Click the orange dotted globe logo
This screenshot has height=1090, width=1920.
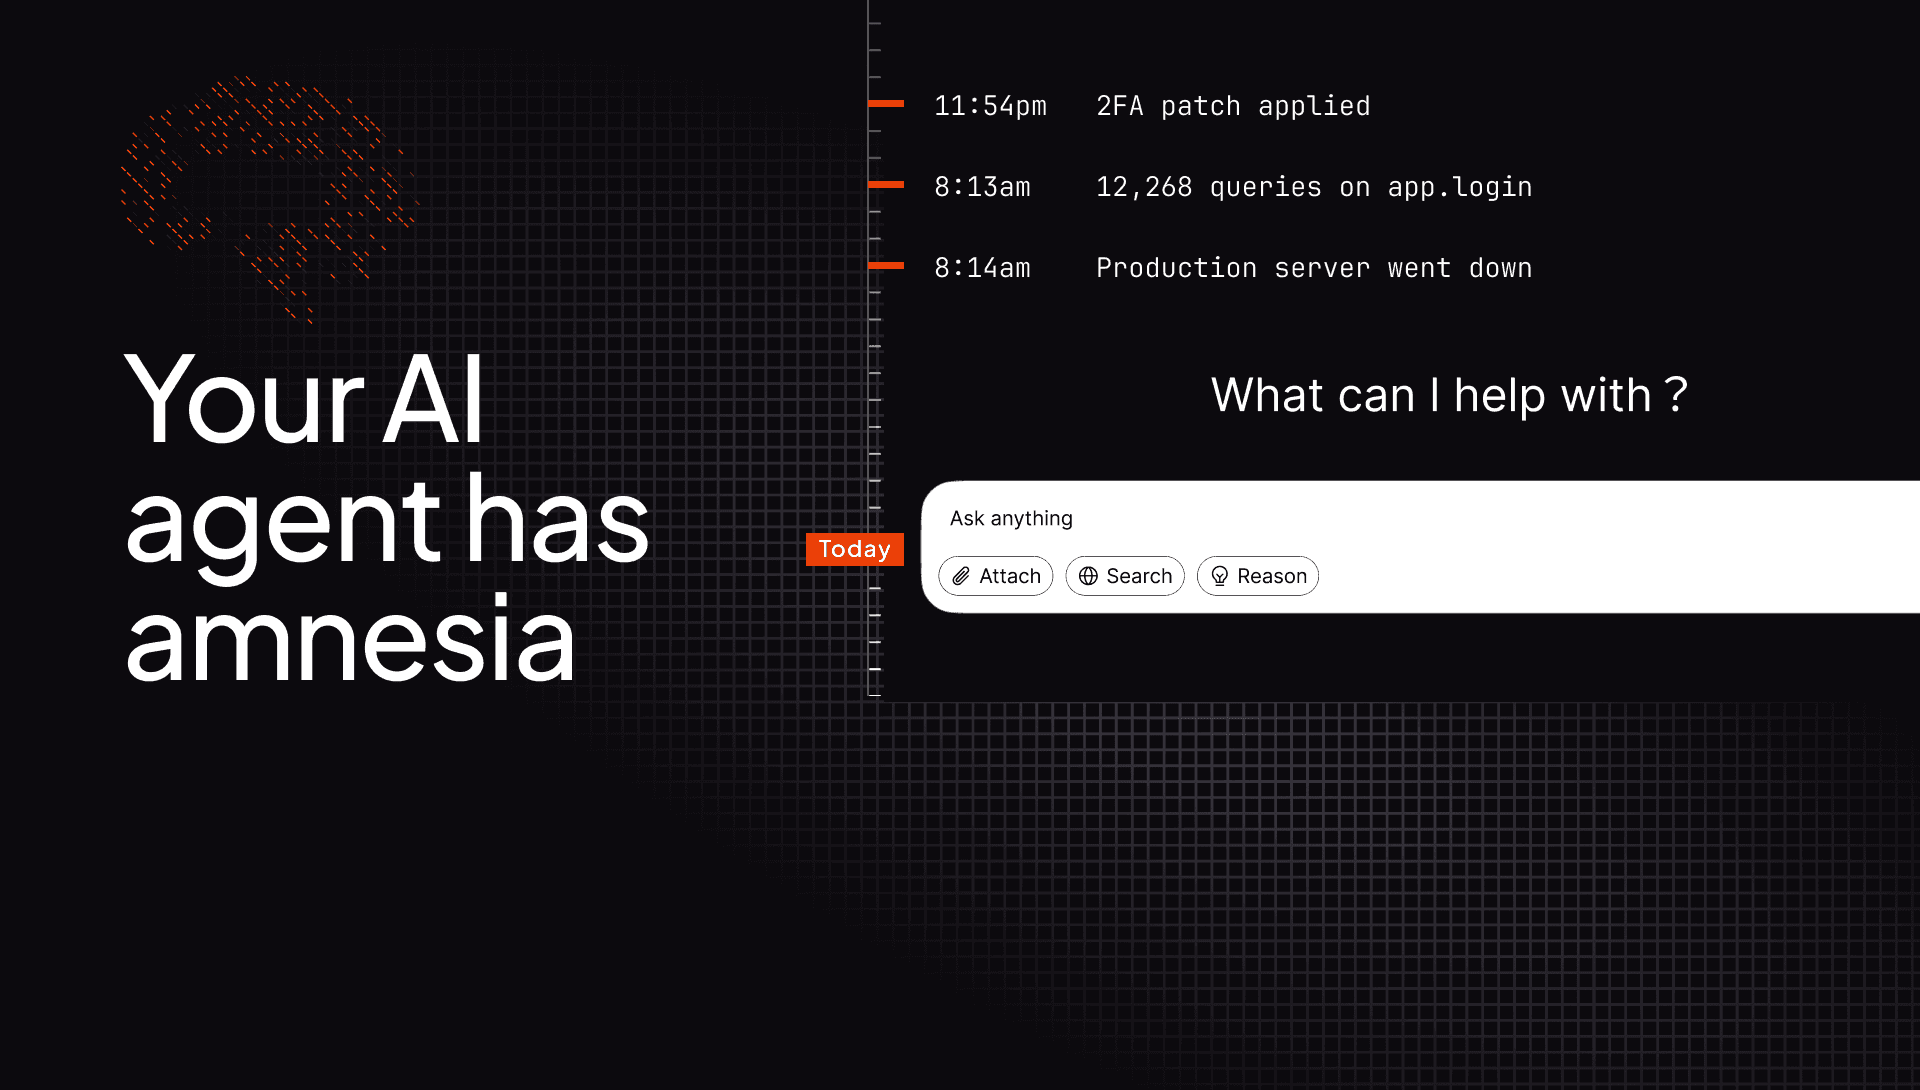click(x=270, y=198)
